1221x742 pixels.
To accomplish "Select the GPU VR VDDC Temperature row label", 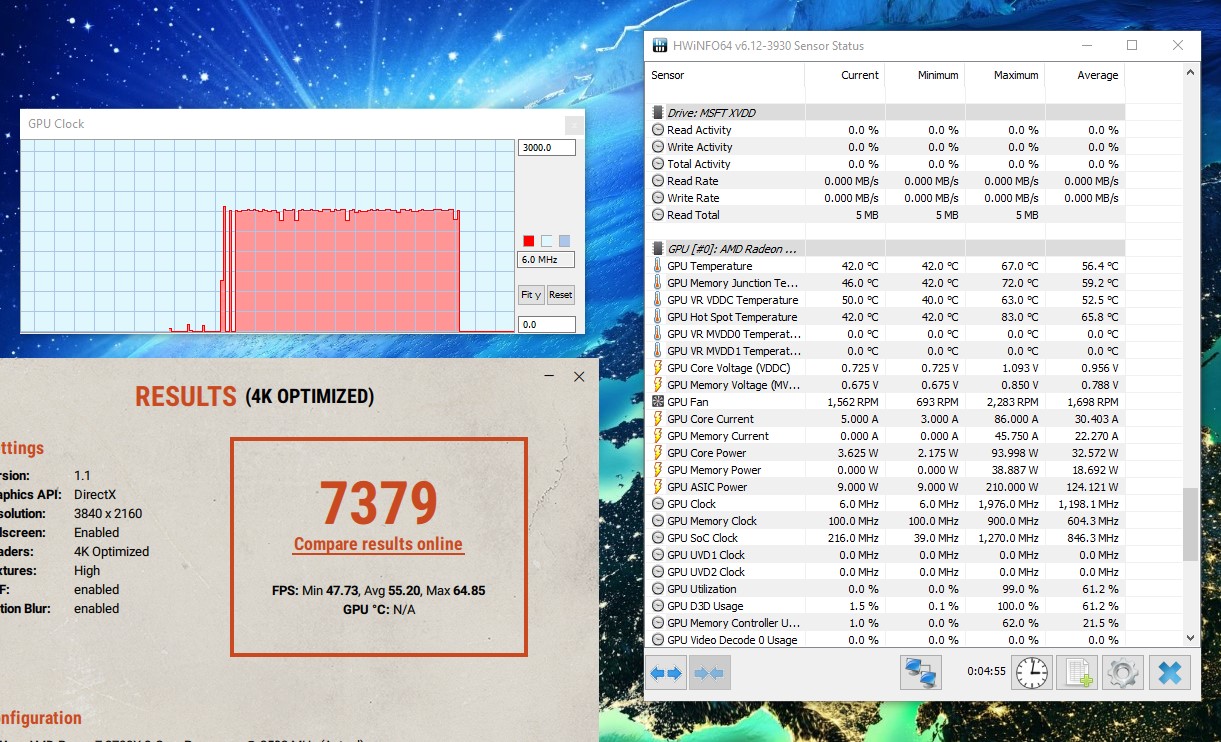I will coord(733,300).
